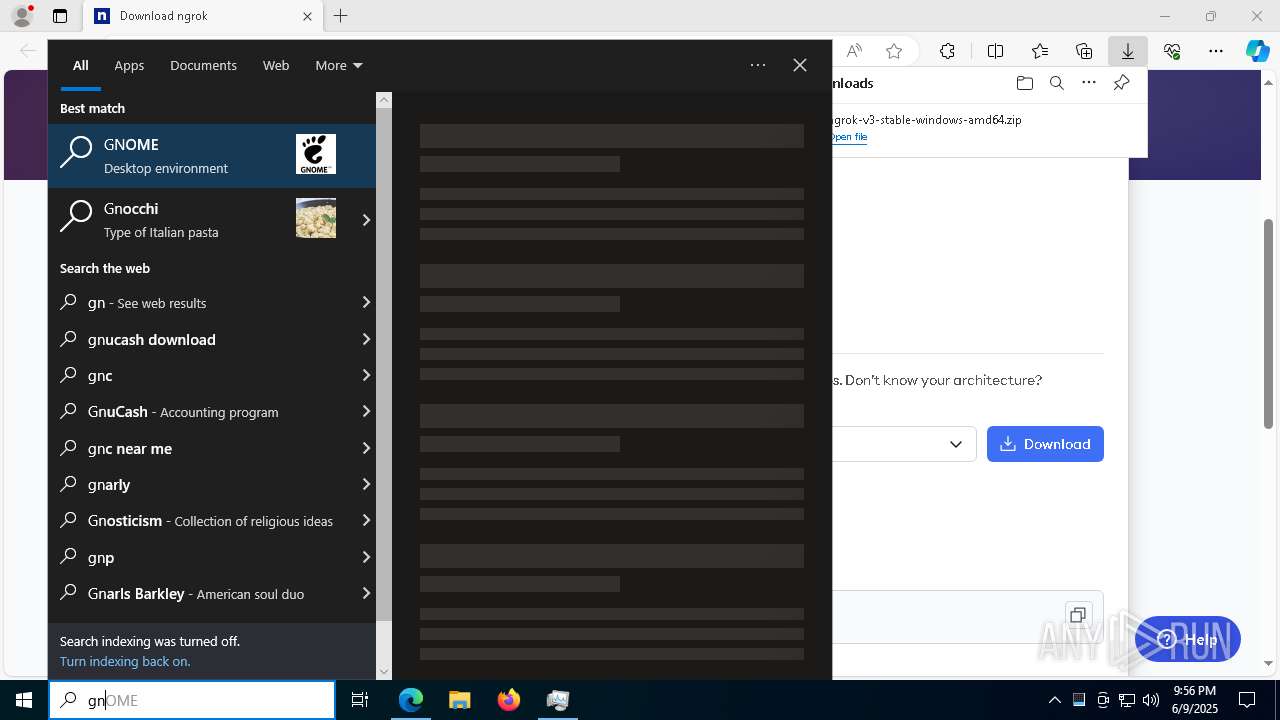Close the Windows search panel

point(800,65)
